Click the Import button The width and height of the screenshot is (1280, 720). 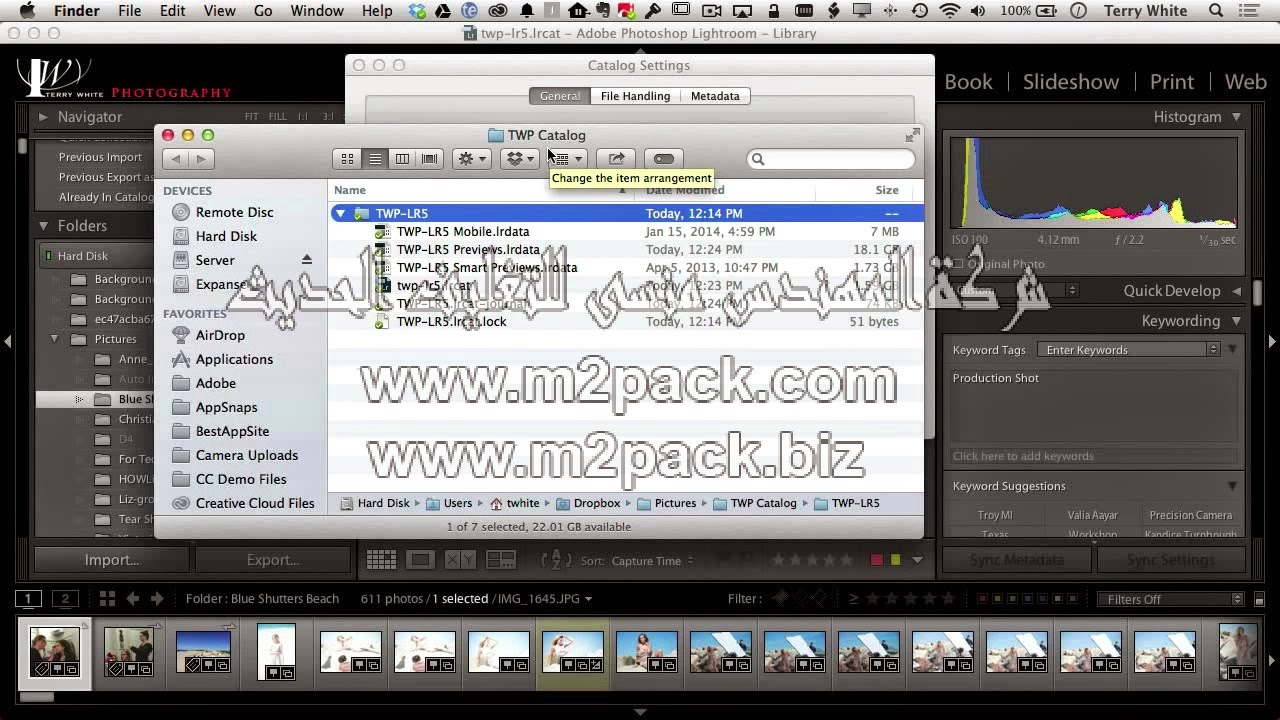[x=111, y=560]
